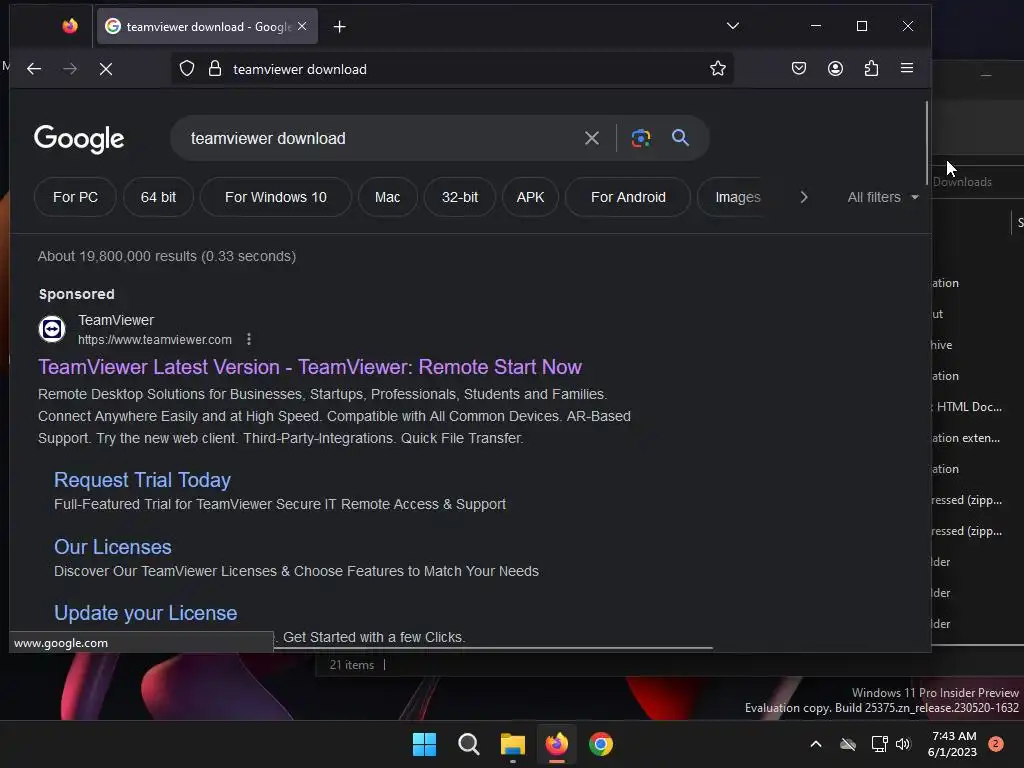Click the Google search magnifier button

[x=680, y=138]
